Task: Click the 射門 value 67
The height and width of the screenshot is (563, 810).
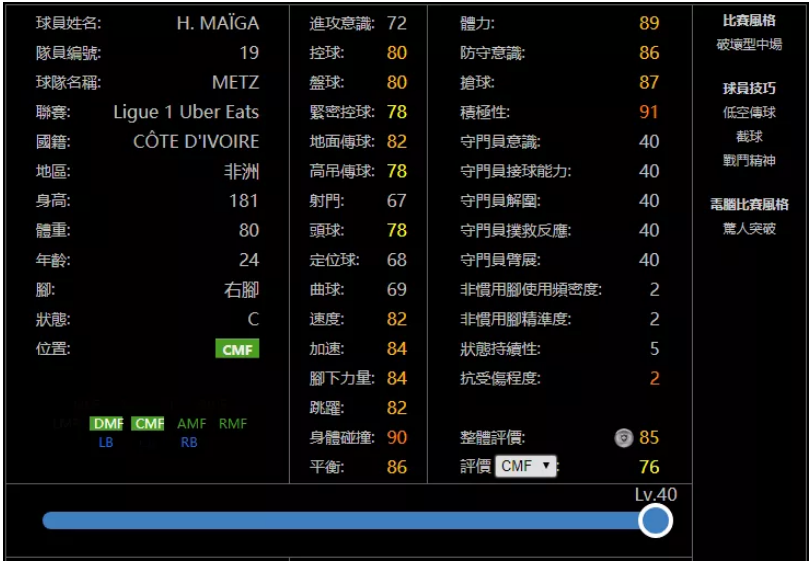Action: (x=397, y=201)
